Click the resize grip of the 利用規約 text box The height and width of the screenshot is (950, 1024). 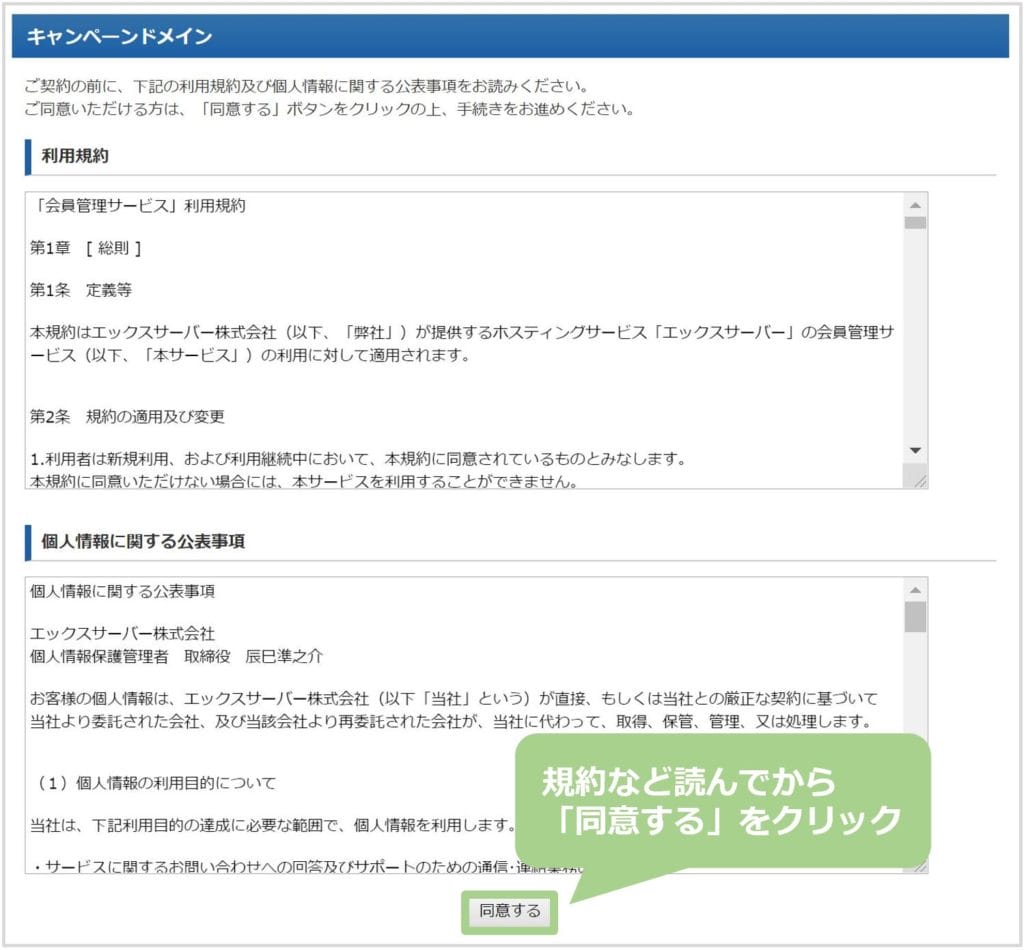click(x=920, y=481)
